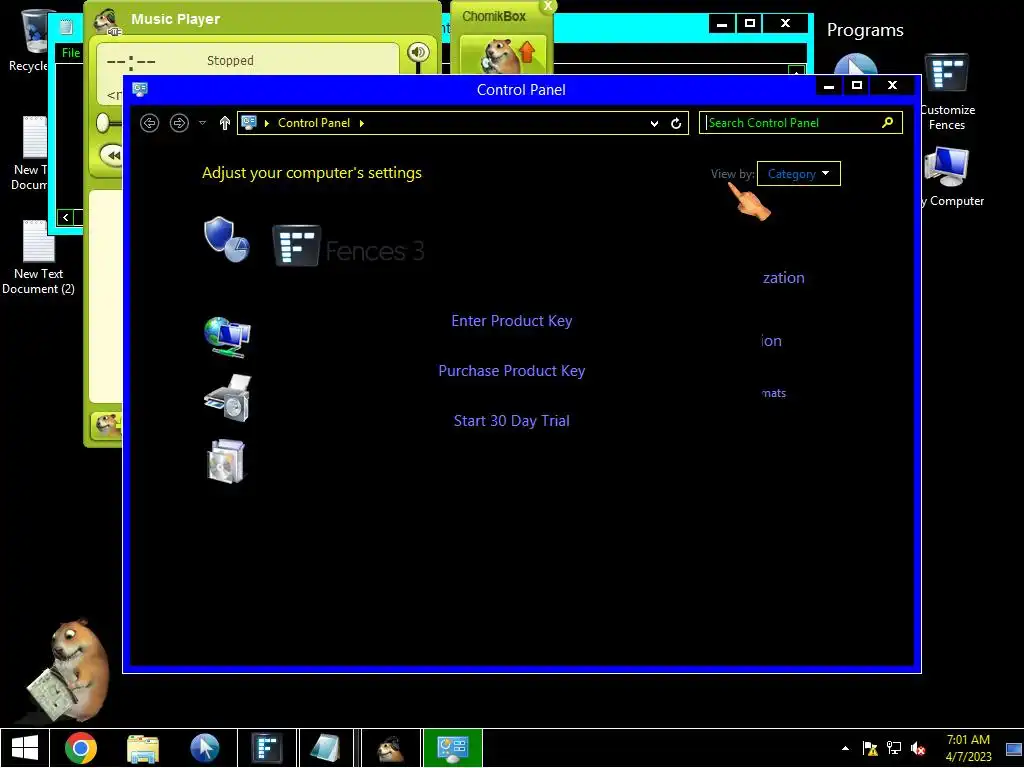Open Programs disc box icon
The width and height of the screenshot is (1024, 768).
click(225, 461)
